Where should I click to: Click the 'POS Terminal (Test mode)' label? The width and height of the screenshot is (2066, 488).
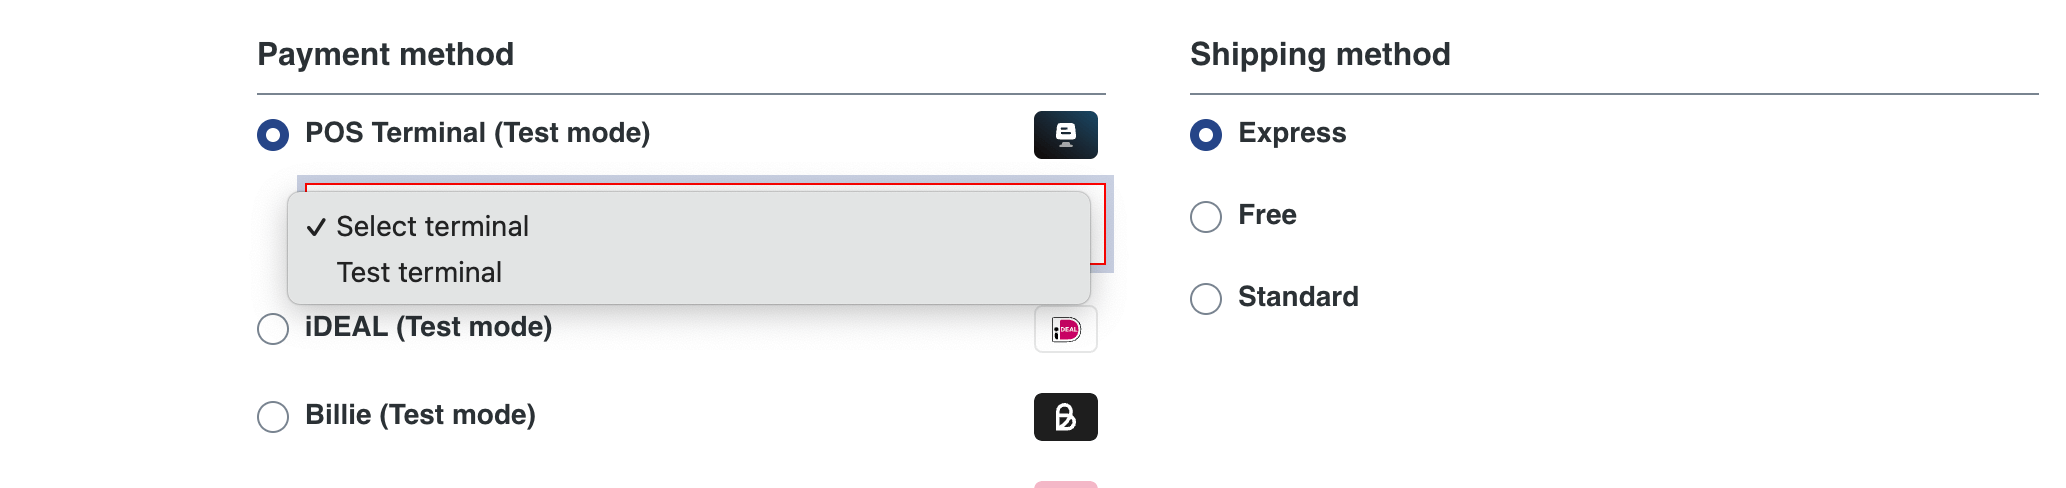tap(477, 133)
